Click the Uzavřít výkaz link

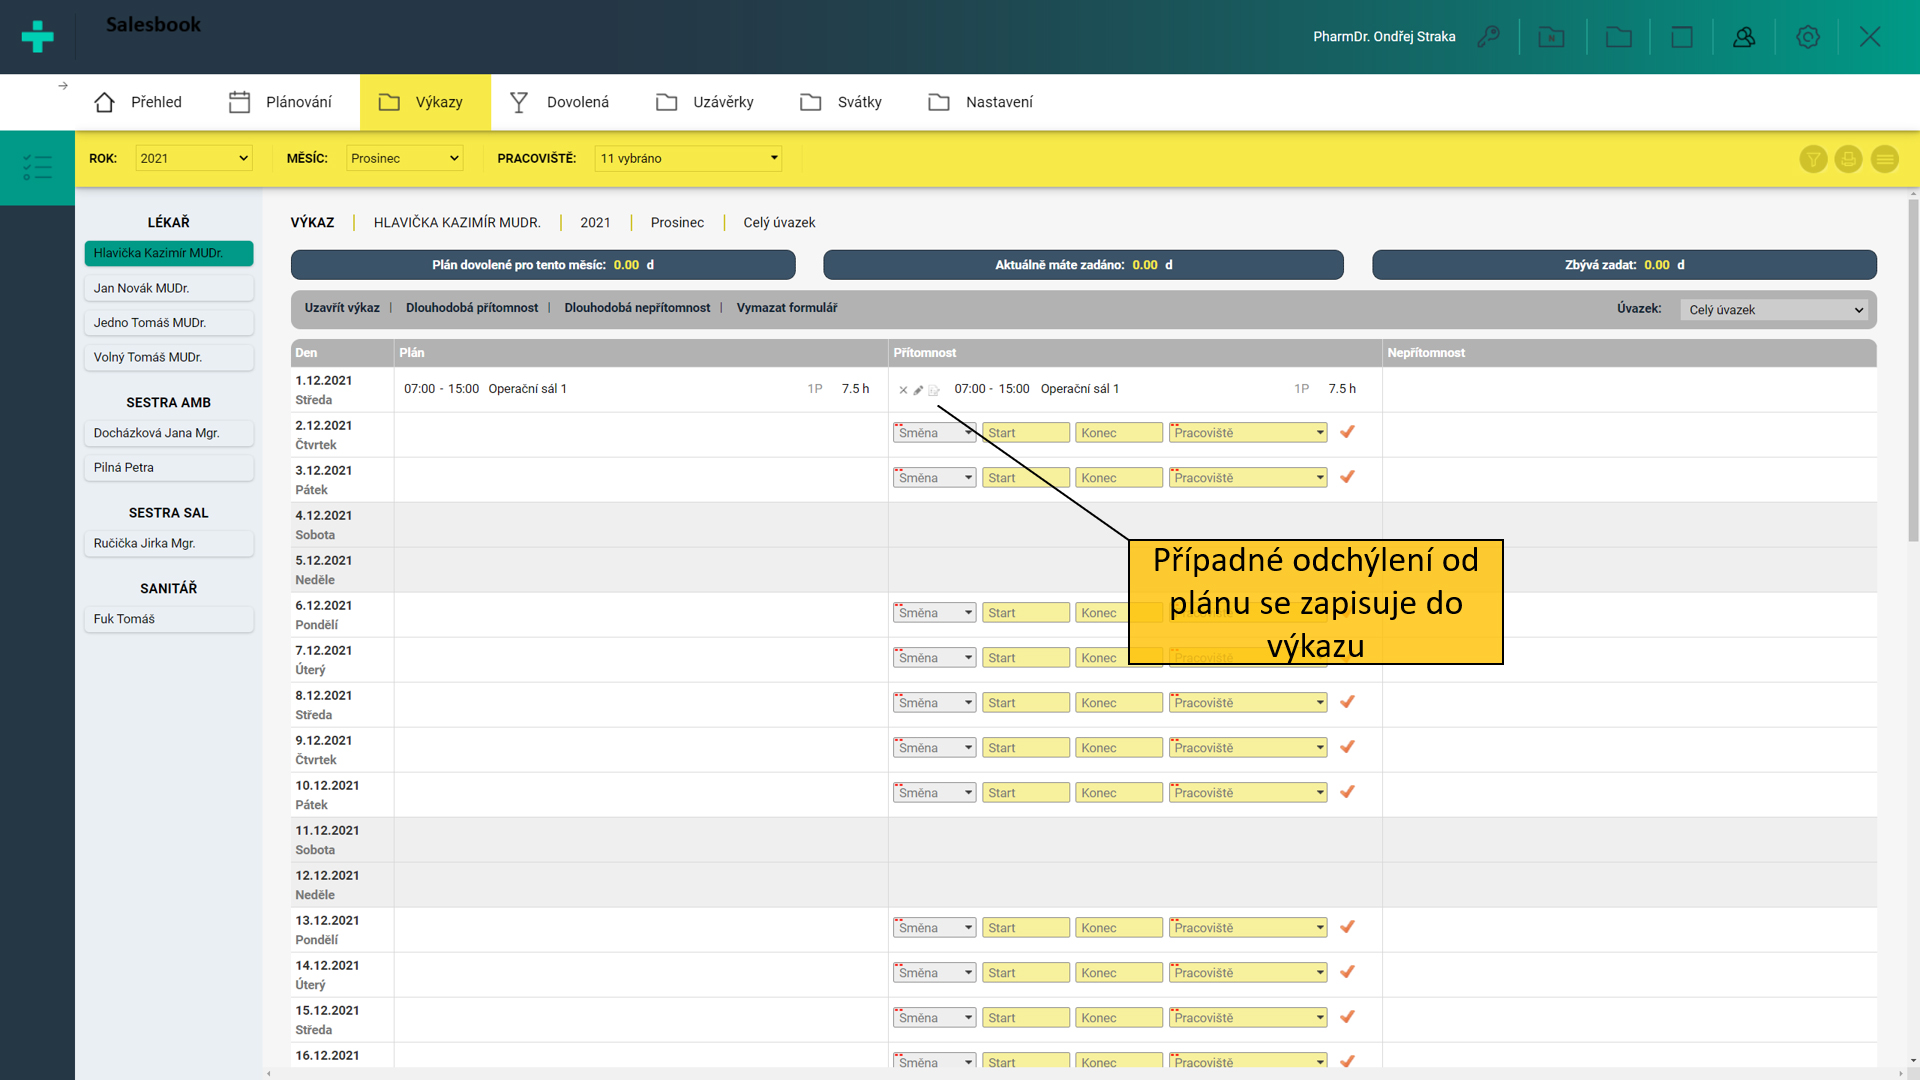click(x=342, y=308)
